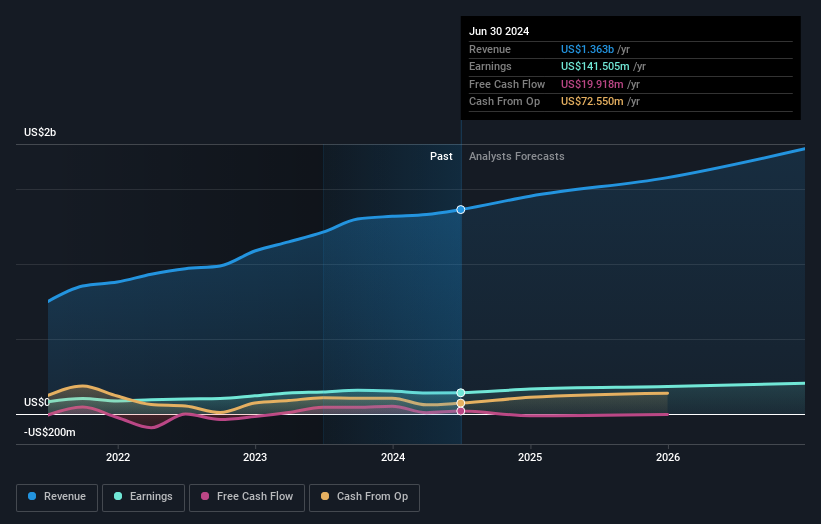Click the Earnings row label in tooltip
This screenshot has width=821, height=524.
click(490, 66)
